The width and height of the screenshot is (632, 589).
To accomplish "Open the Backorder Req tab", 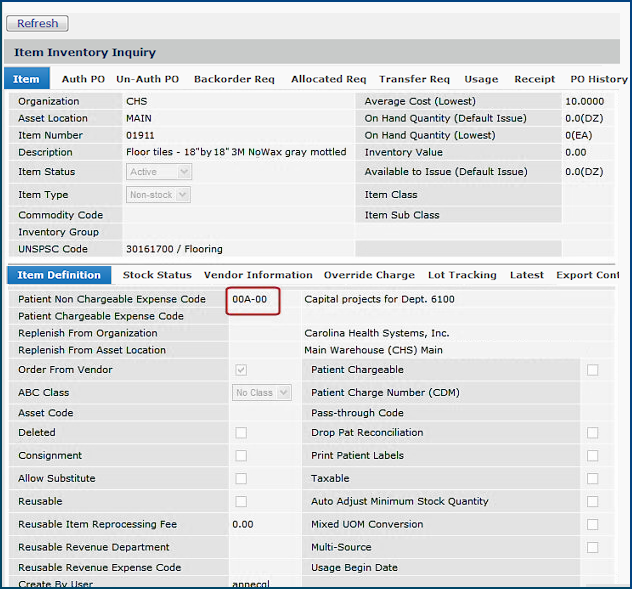I will coord(234,79).
